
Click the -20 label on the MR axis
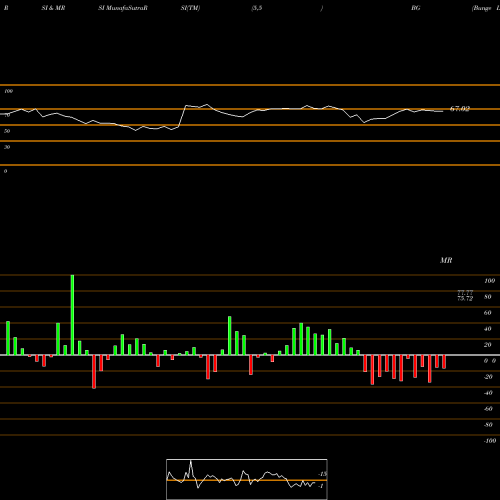pyautogui.click(x=488, y=377)
